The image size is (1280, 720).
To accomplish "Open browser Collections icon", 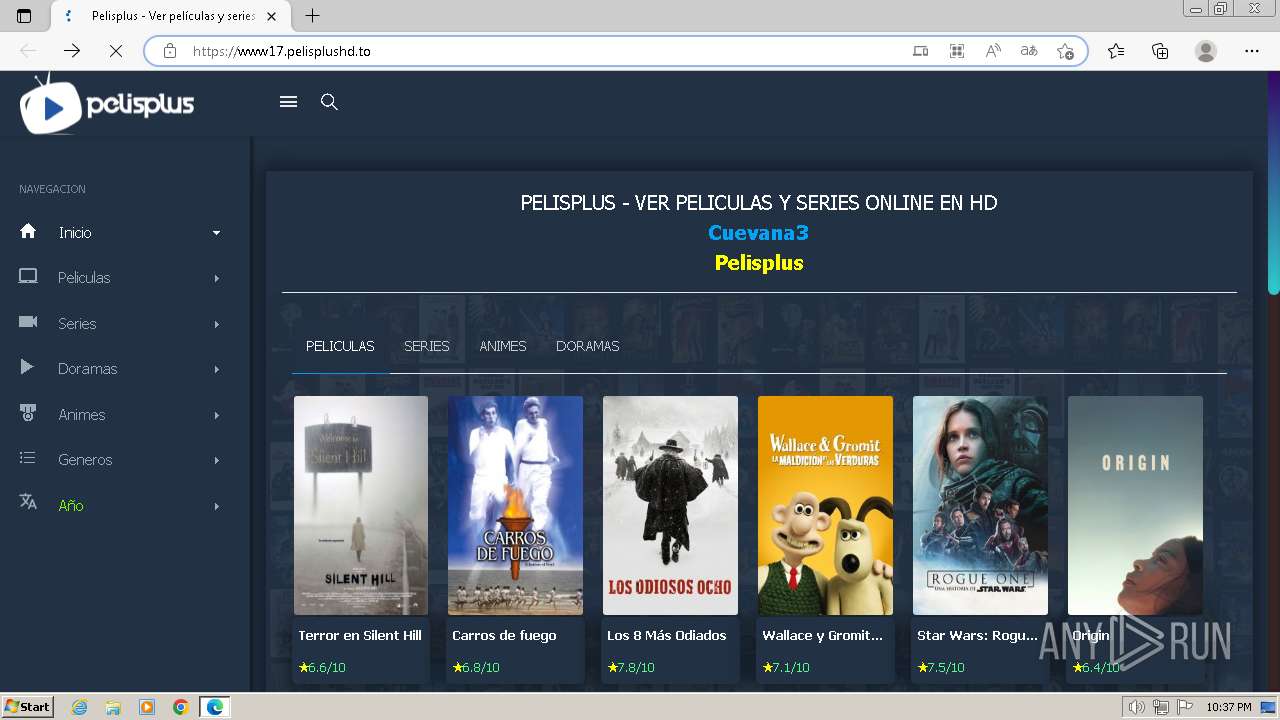I will click(x=1160, y=51).
